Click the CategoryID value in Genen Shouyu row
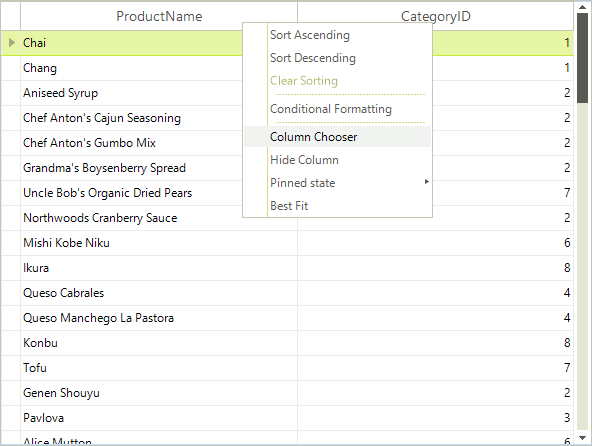Viewport: 592px width, 446px height. tap(435, 393)
